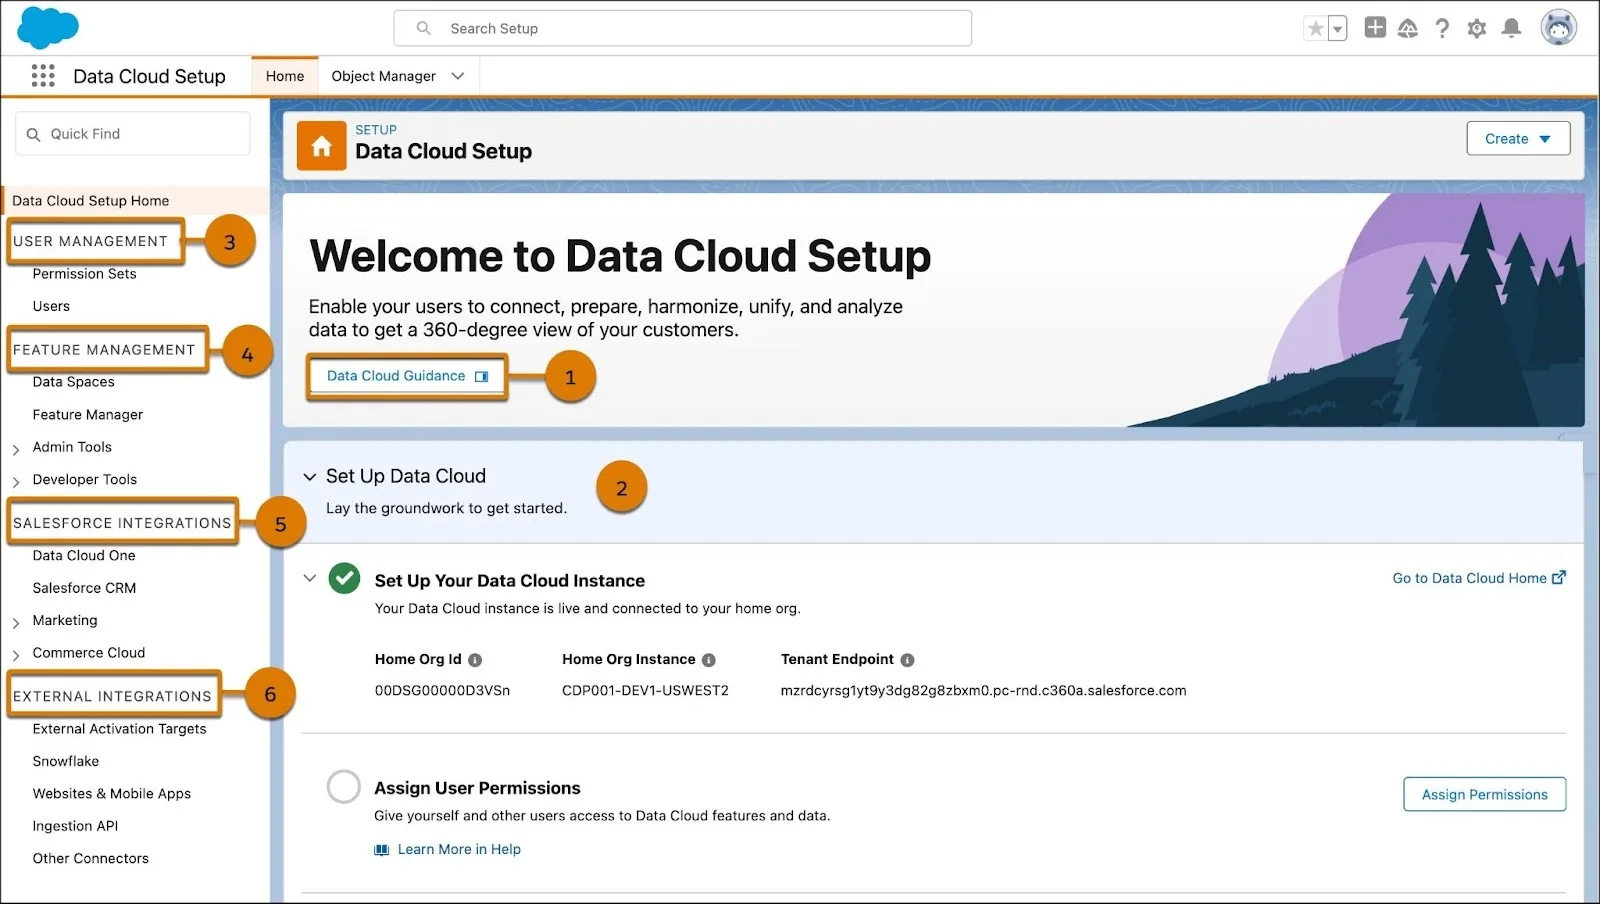Click the Tenant Endpoint info icon
The height and width of the screenshot is (904, 1600).
pos(907,660)
